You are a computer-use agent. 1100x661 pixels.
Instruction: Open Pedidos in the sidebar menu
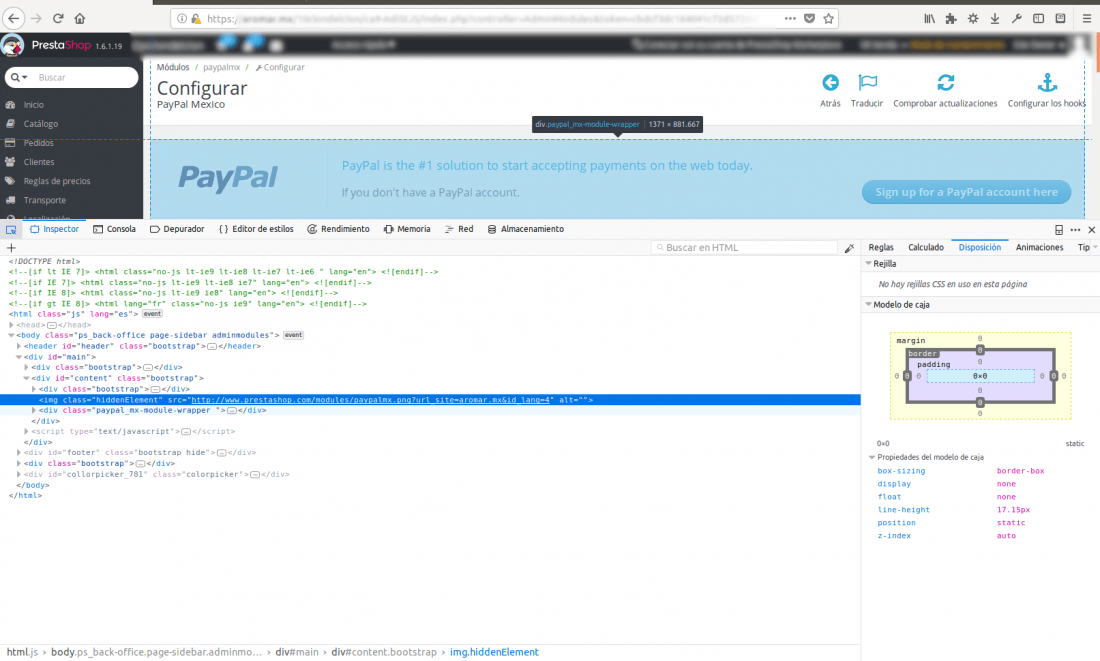pyautogui.click(x=38, y=142)
